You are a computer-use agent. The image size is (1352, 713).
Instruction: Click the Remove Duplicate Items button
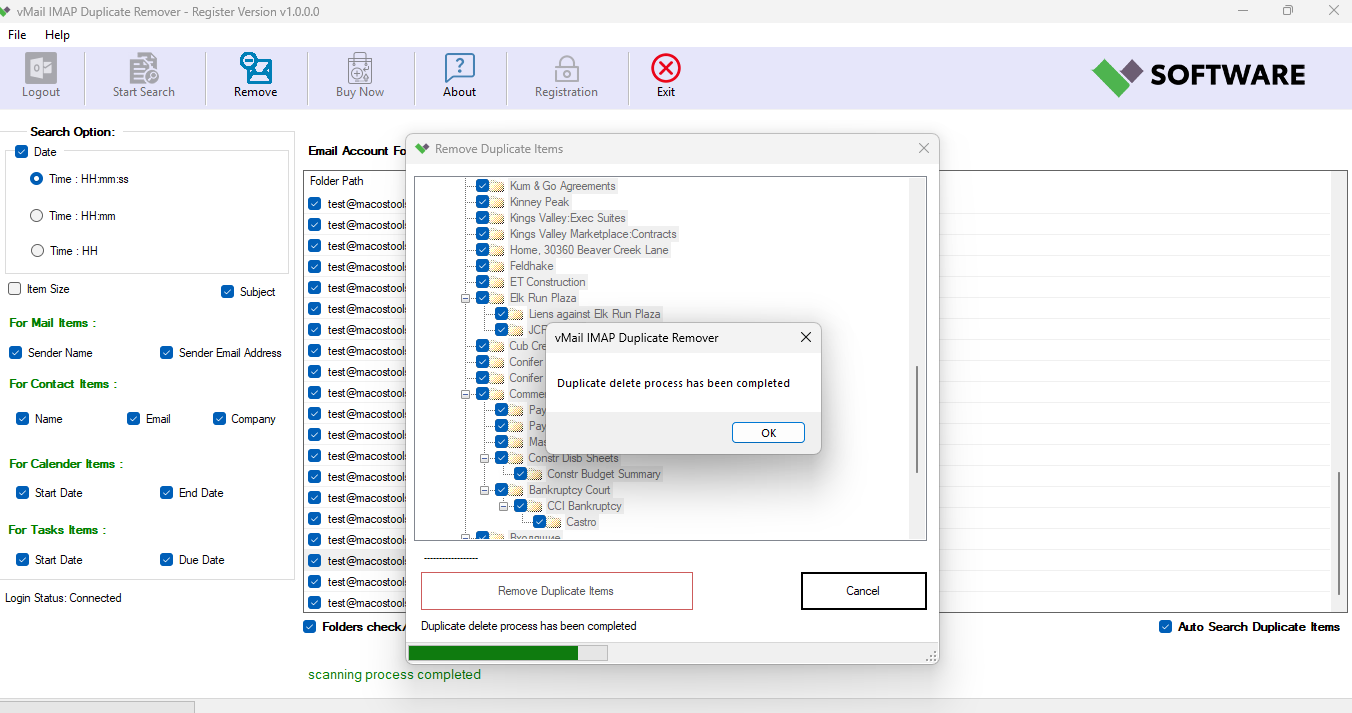[557, 591]
